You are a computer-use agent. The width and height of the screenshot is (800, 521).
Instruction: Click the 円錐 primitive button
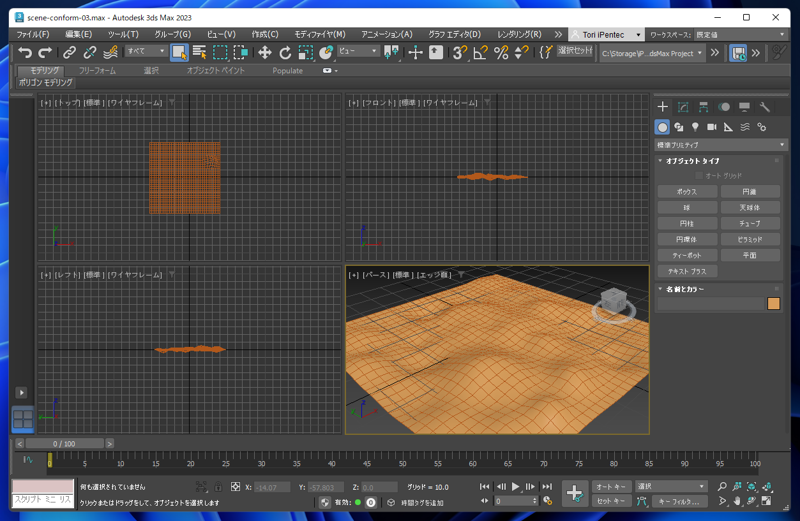pos(749,192)
